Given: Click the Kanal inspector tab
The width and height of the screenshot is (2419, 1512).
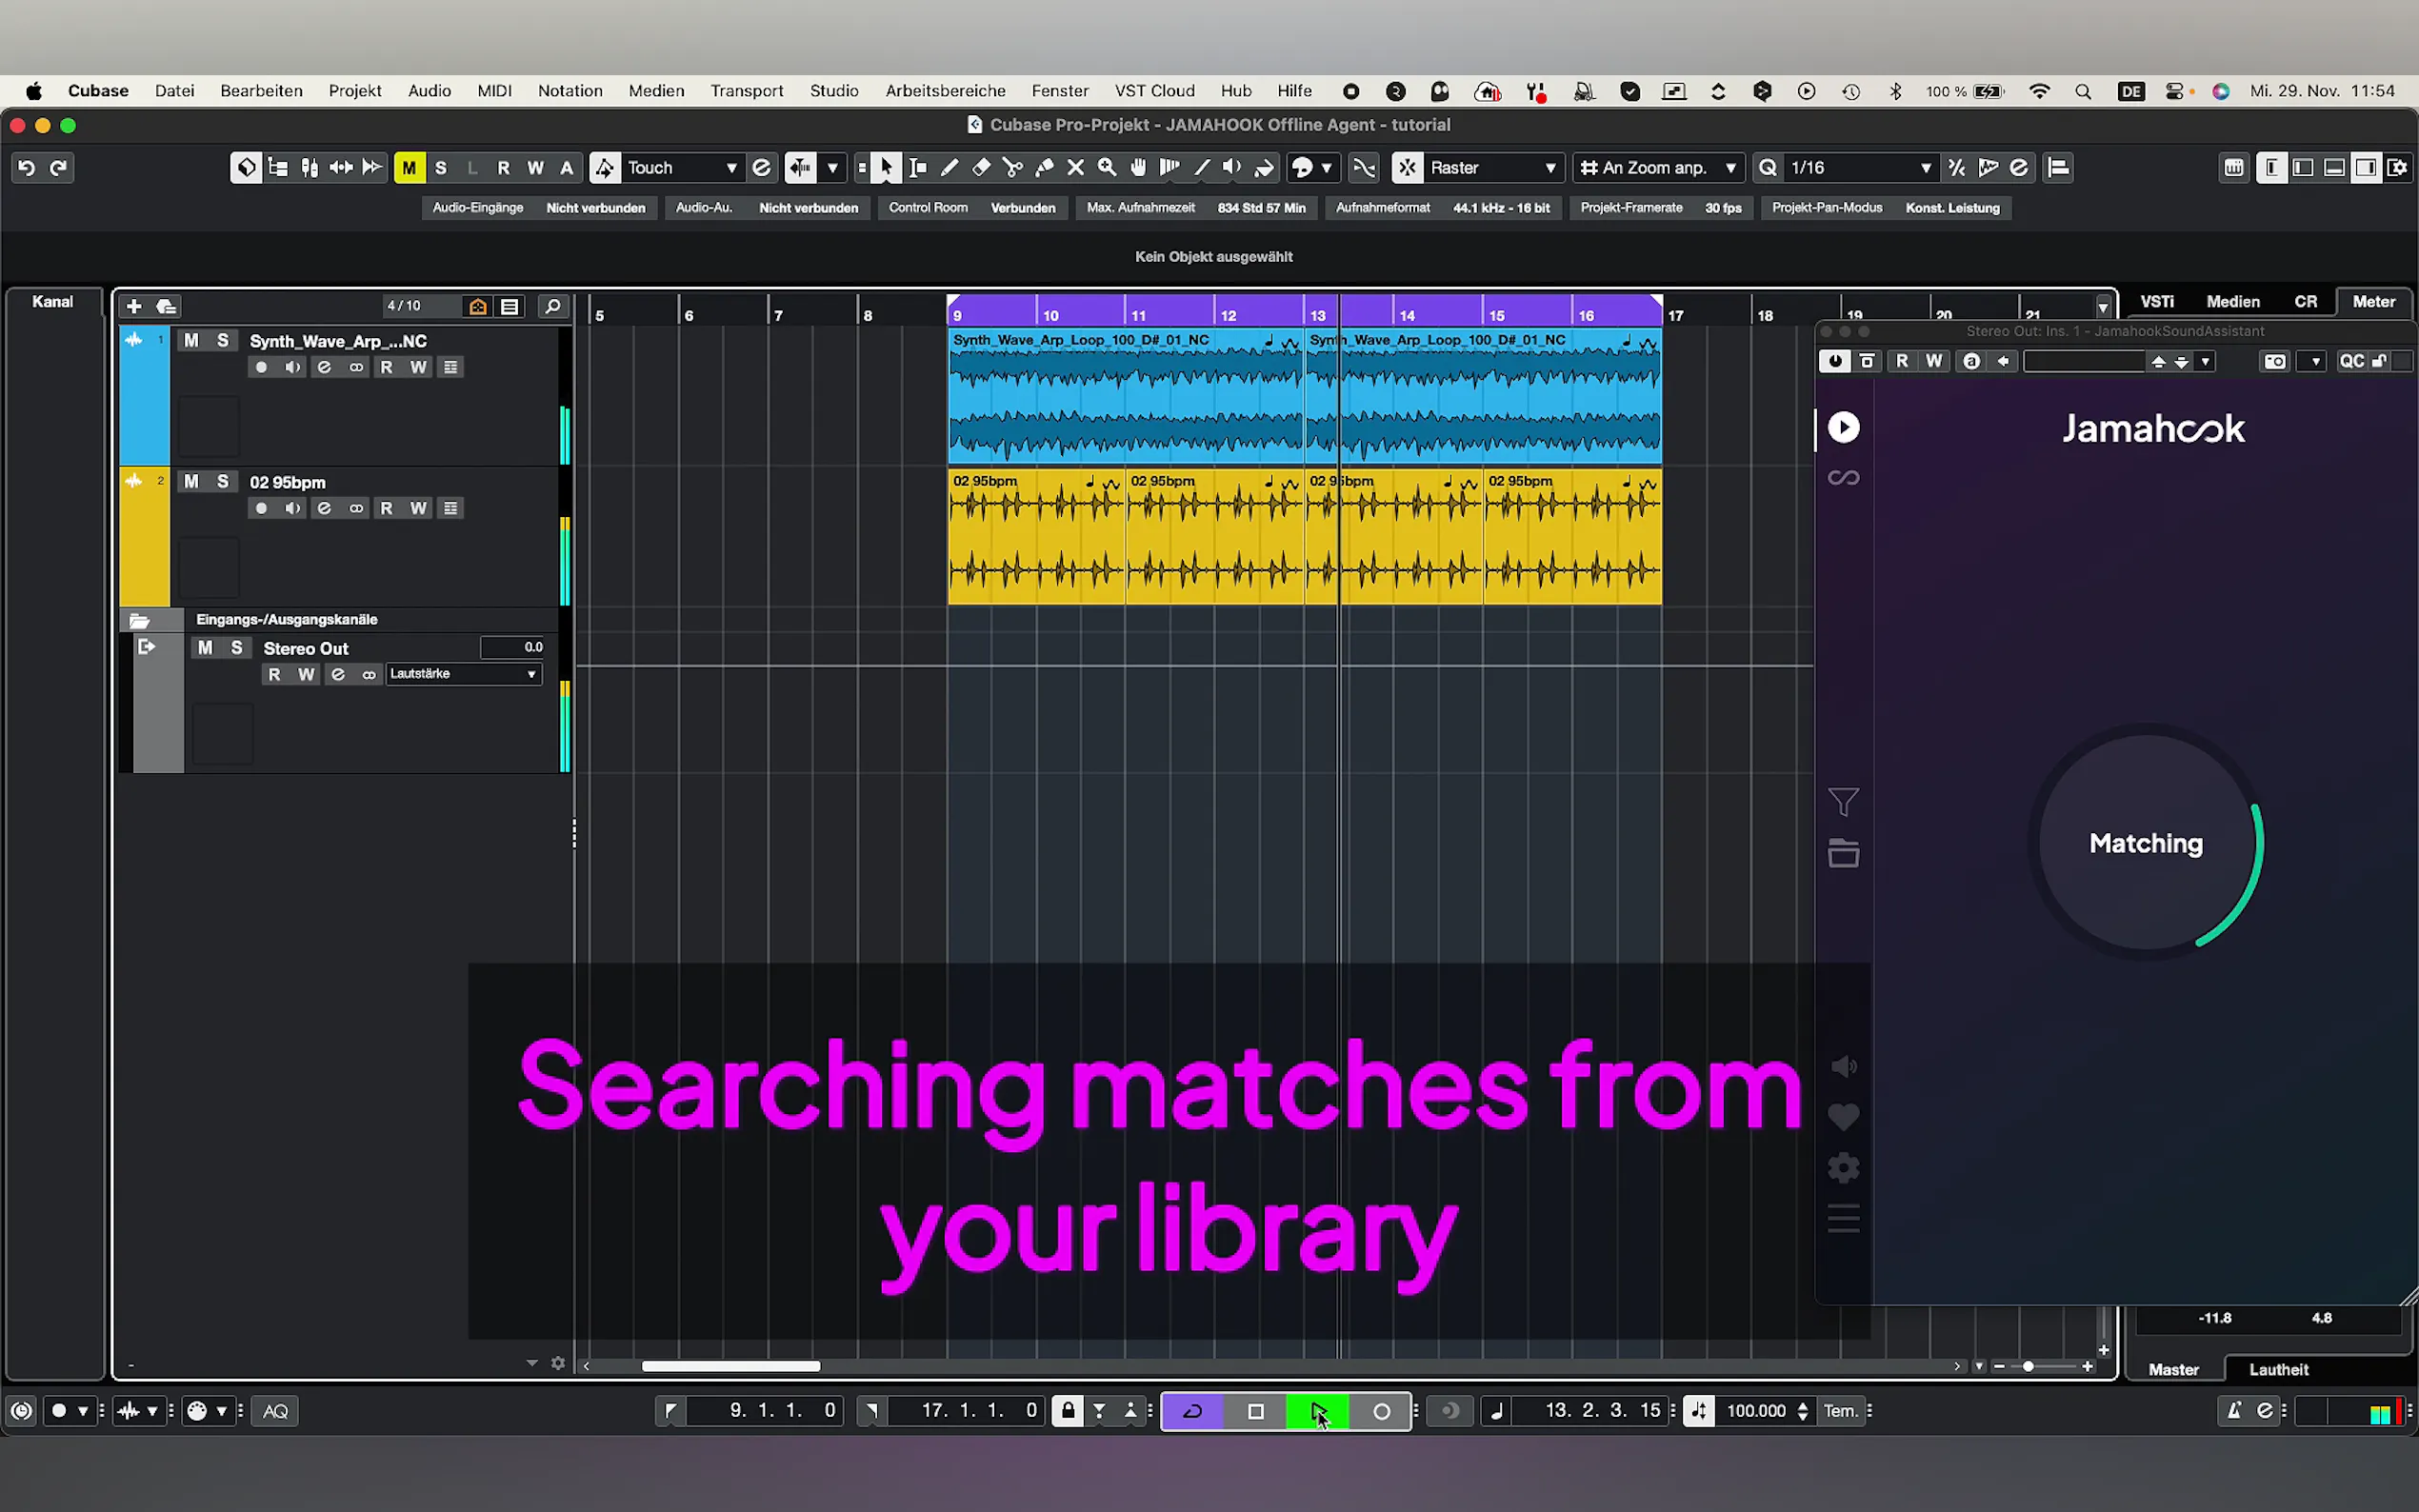Looking at the screenshot, I should click(53, 302).
